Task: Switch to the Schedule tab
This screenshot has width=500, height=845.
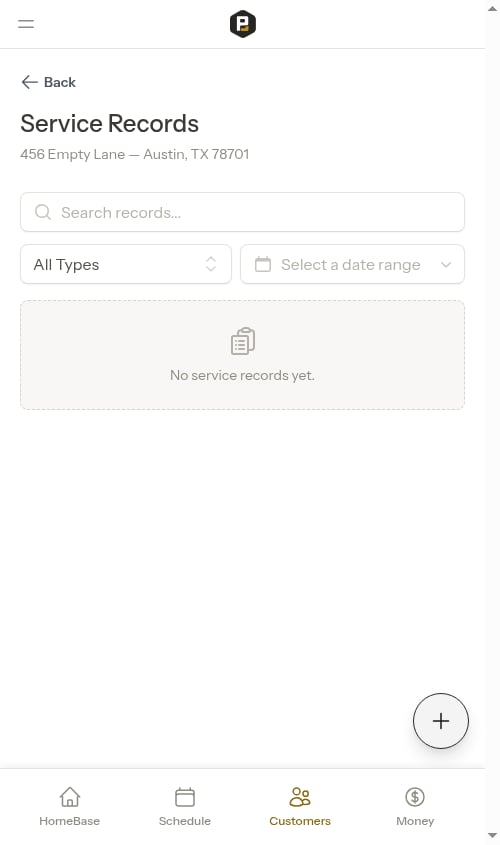Action: click(x=185, y=806)
